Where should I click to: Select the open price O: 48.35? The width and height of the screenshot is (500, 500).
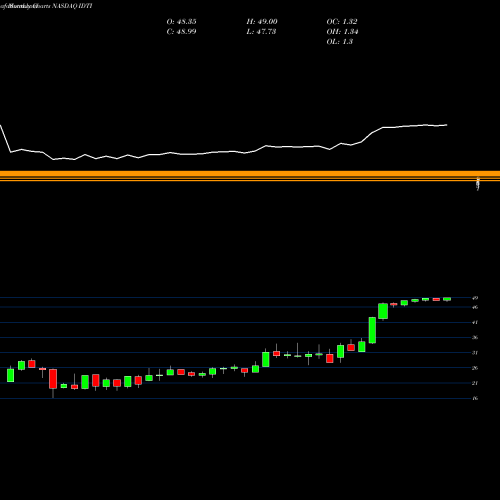[x=181, y=22]
